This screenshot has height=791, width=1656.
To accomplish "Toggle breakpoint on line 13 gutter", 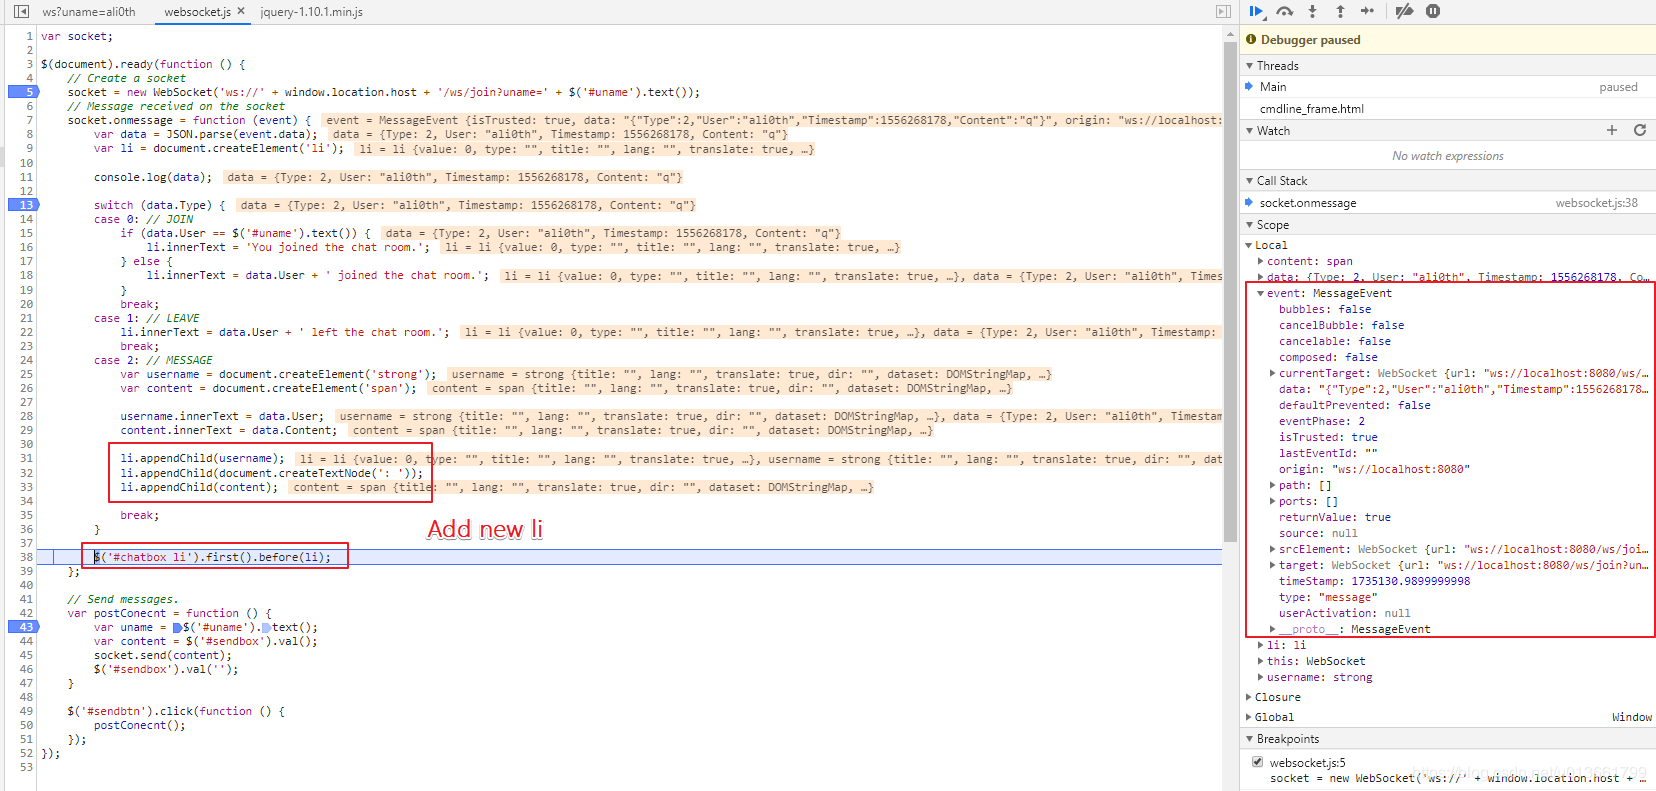I will click(x=22, y=205).
